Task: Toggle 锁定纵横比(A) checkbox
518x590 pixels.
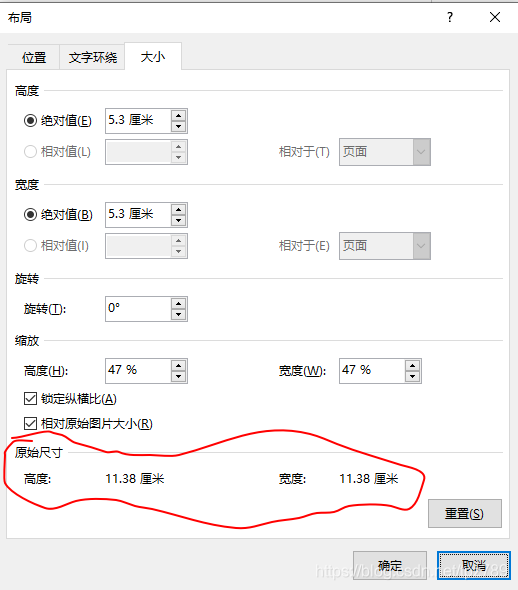Action: 30,399
